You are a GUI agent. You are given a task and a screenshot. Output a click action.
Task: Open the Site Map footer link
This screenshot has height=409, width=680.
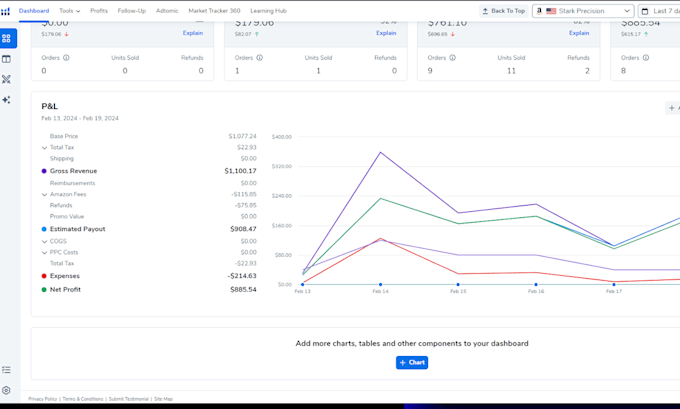tap(163, 399)
